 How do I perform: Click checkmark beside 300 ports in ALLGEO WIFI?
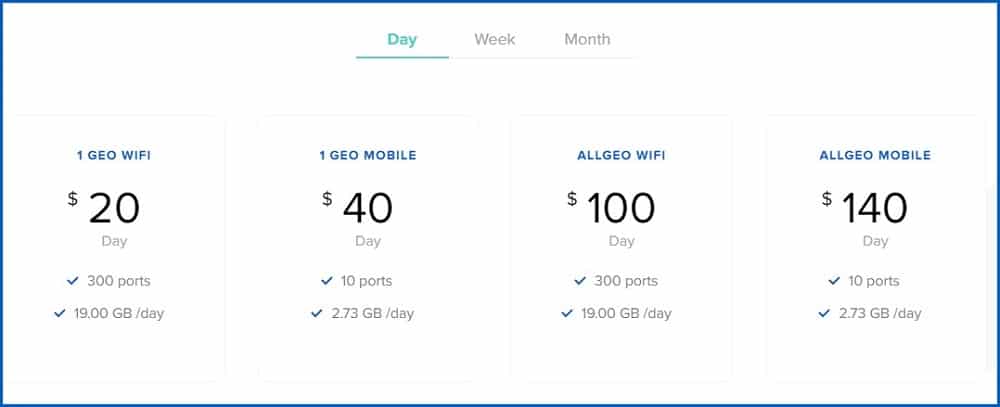(x=580, y=281)
